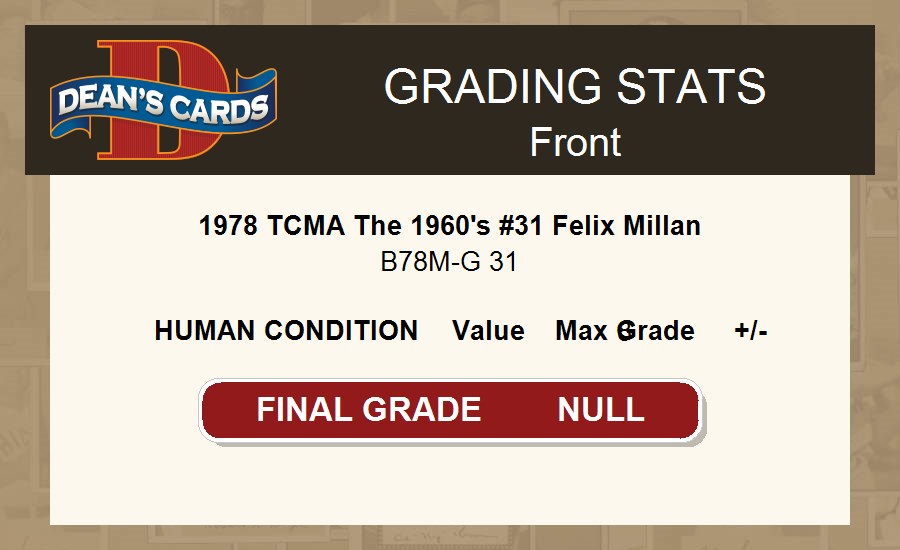Click the Value column header
Image resolution: width=900 pixels, height=550 pixels.
488,331
